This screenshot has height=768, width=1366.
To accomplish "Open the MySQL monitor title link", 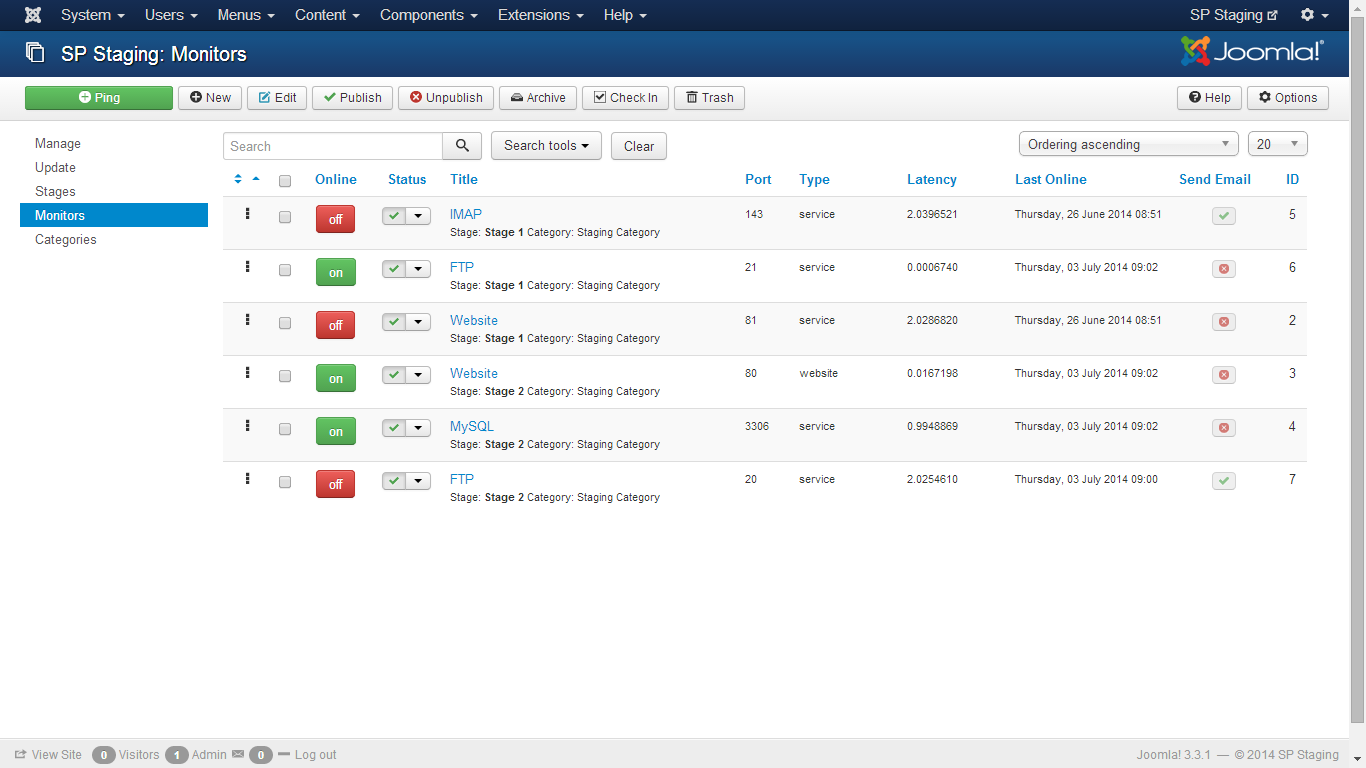I will coord(472,426).
